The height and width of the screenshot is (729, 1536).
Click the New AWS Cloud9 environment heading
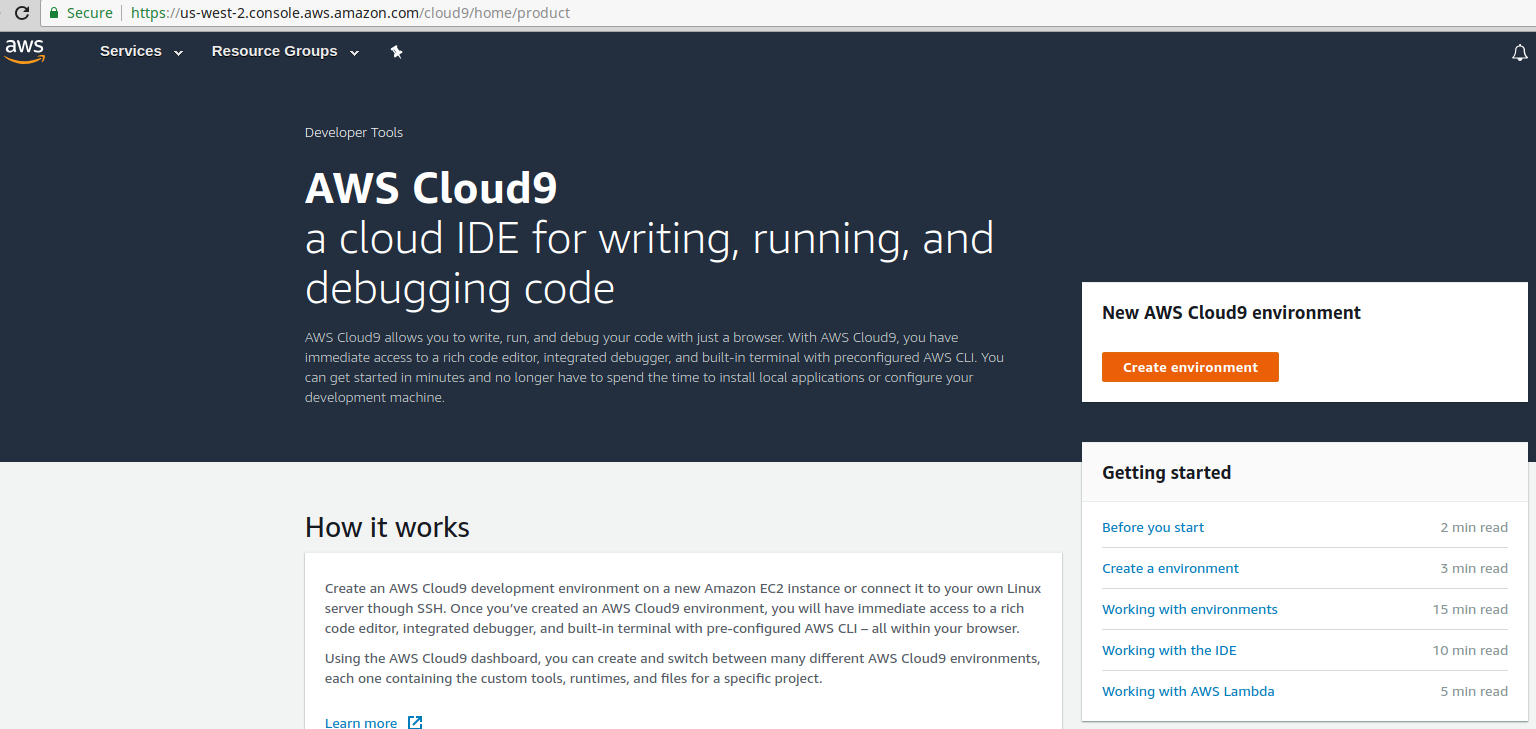click(x=1231, y=313)
